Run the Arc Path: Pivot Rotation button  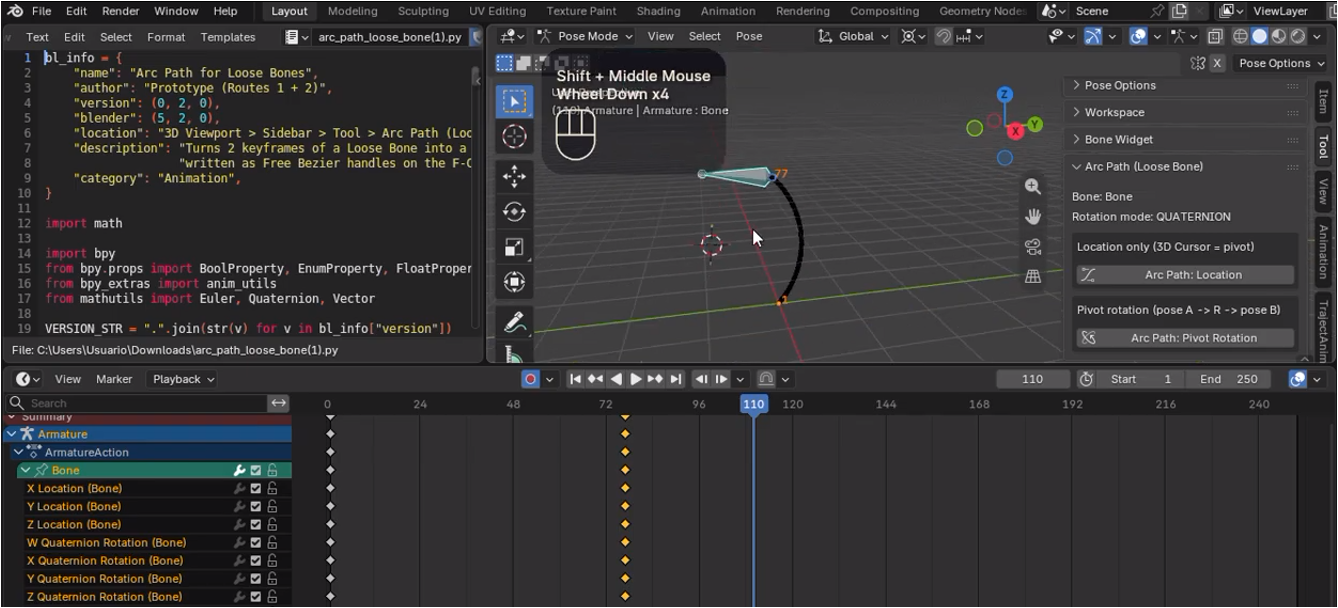click(1185, 338)
